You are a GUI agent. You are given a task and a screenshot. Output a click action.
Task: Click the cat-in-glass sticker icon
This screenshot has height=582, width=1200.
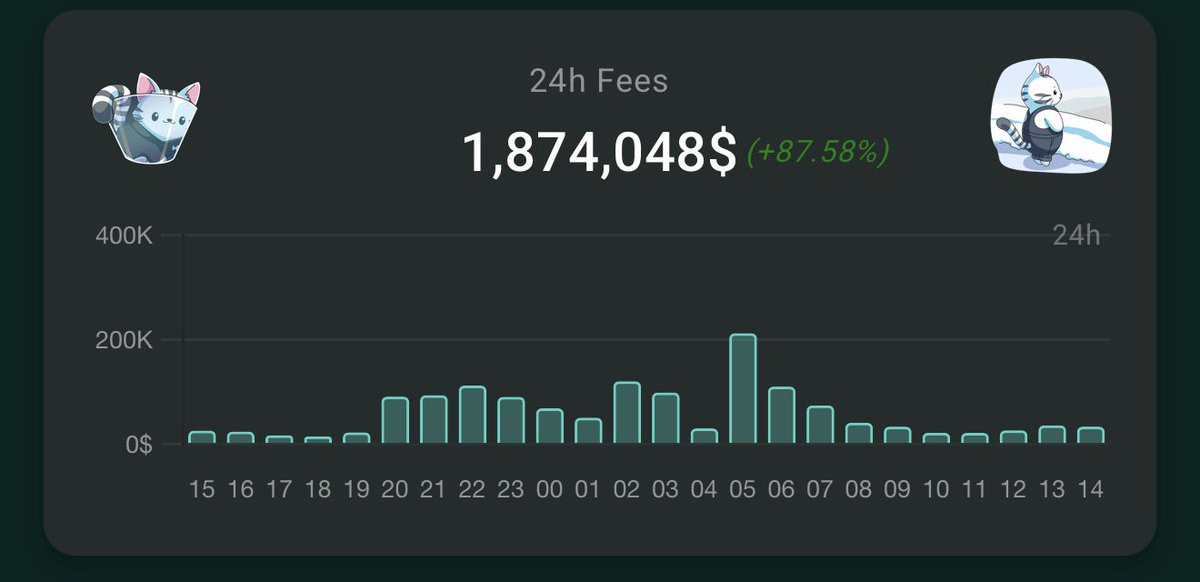(x=146, y=117)
